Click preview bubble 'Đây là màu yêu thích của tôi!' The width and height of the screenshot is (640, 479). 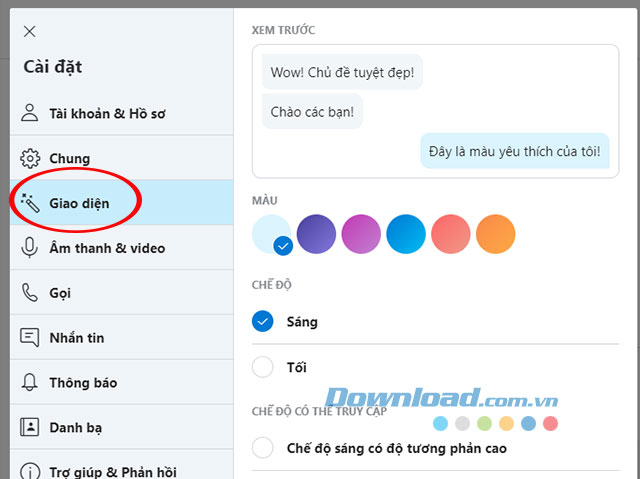coord(515,151)
